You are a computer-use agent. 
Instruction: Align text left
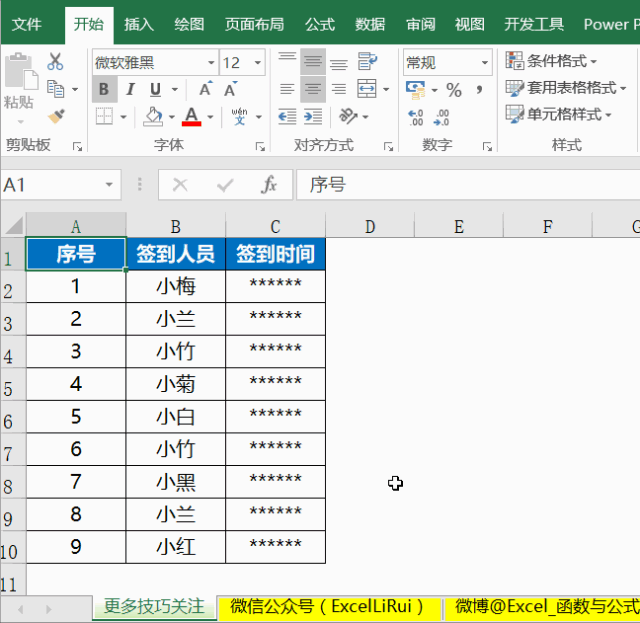287,89
